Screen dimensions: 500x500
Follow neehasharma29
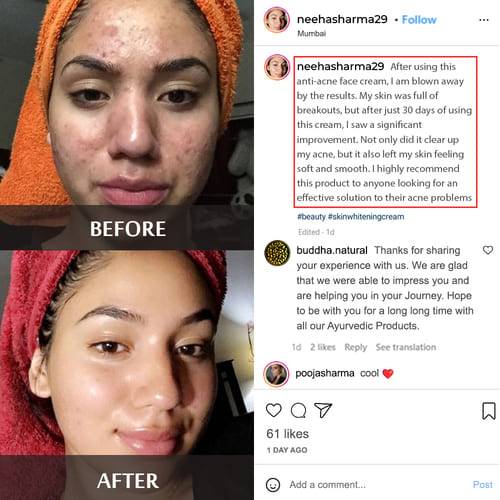point(419,20)
